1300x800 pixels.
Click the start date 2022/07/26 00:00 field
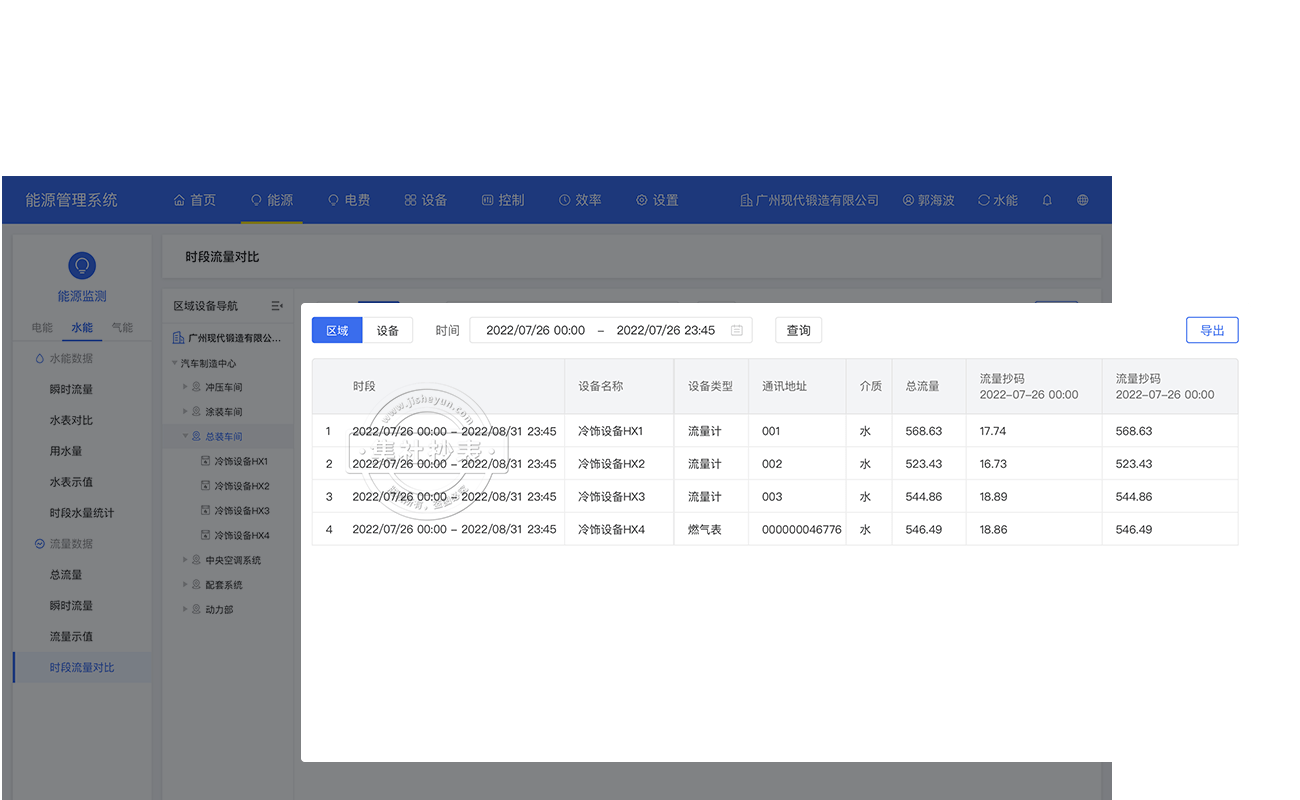click(535, 330)
